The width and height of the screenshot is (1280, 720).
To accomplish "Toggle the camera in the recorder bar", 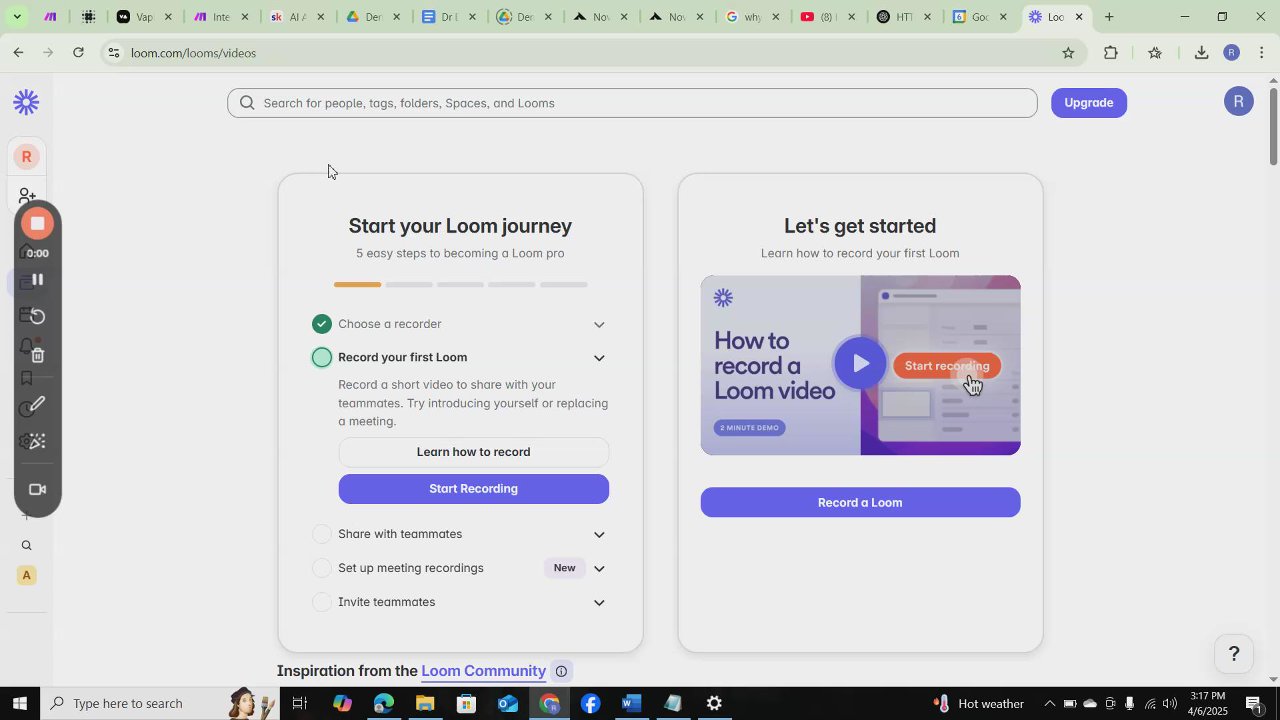I will tap(37, 490).
